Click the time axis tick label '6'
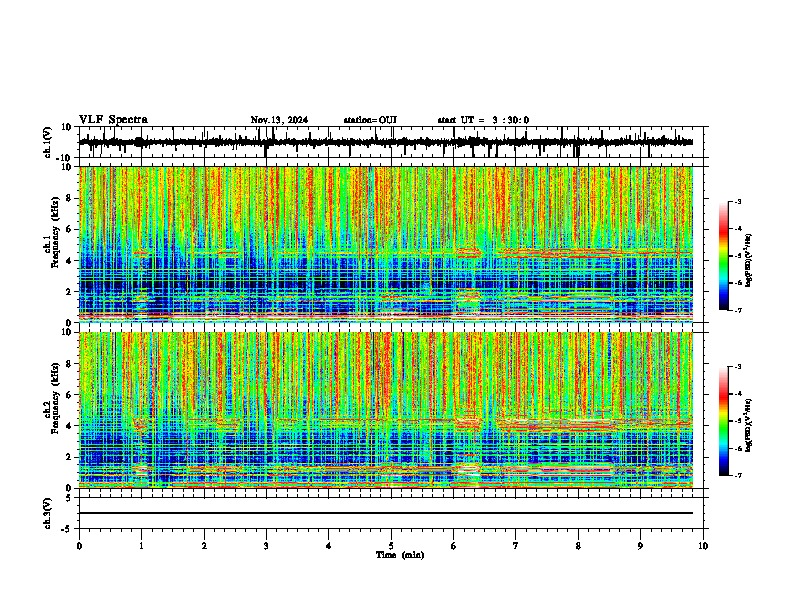This screenshot has width=792, height=612. click(x=454, y=546)
